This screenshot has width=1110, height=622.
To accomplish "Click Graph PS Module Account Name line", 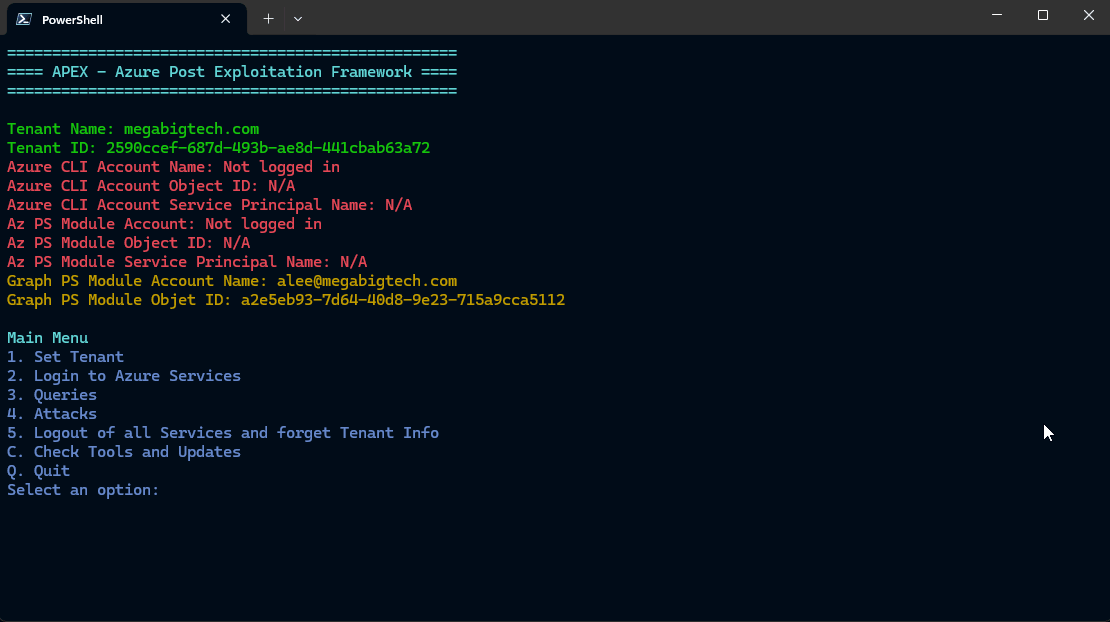I will 232,282.
